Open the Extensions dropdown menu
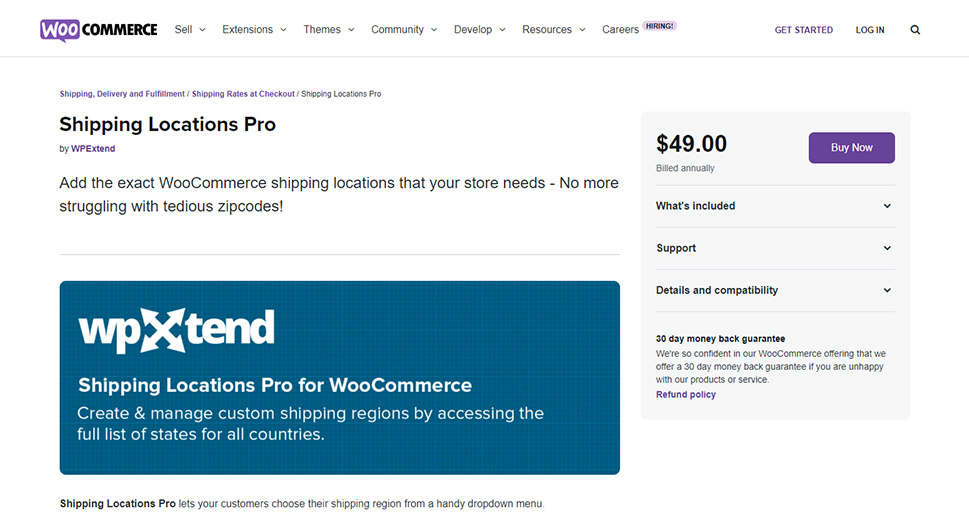969x518 pixels. point(254,30)
